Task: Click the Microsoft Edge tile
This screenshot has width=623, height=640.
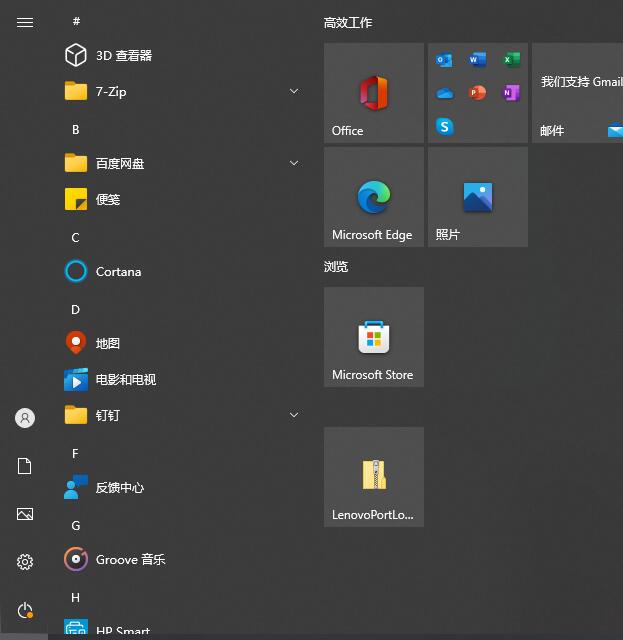Action: coord(373,197)
